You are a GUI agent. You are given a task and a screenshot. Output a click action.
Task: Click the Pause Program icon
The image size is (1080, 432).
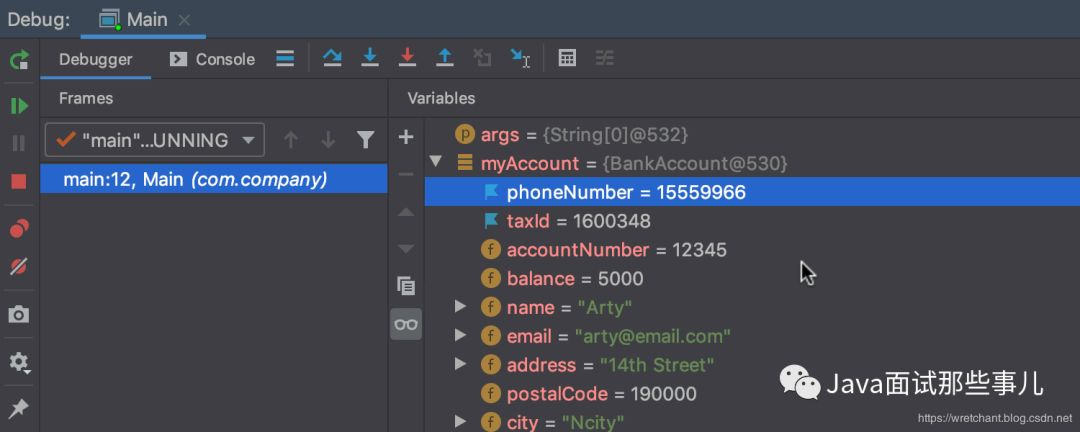[19, 143]
